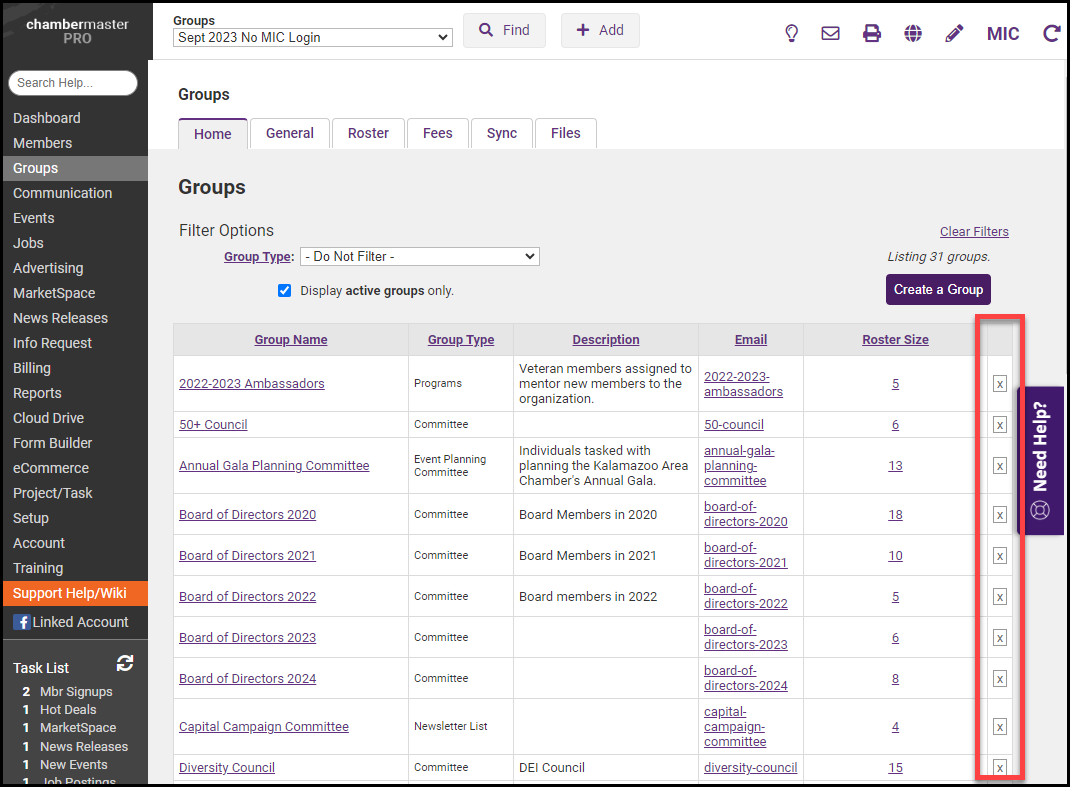This screenshot has height=787, width=1070.
Task: Click the Clear Filters link
Action: pos(974,232)
